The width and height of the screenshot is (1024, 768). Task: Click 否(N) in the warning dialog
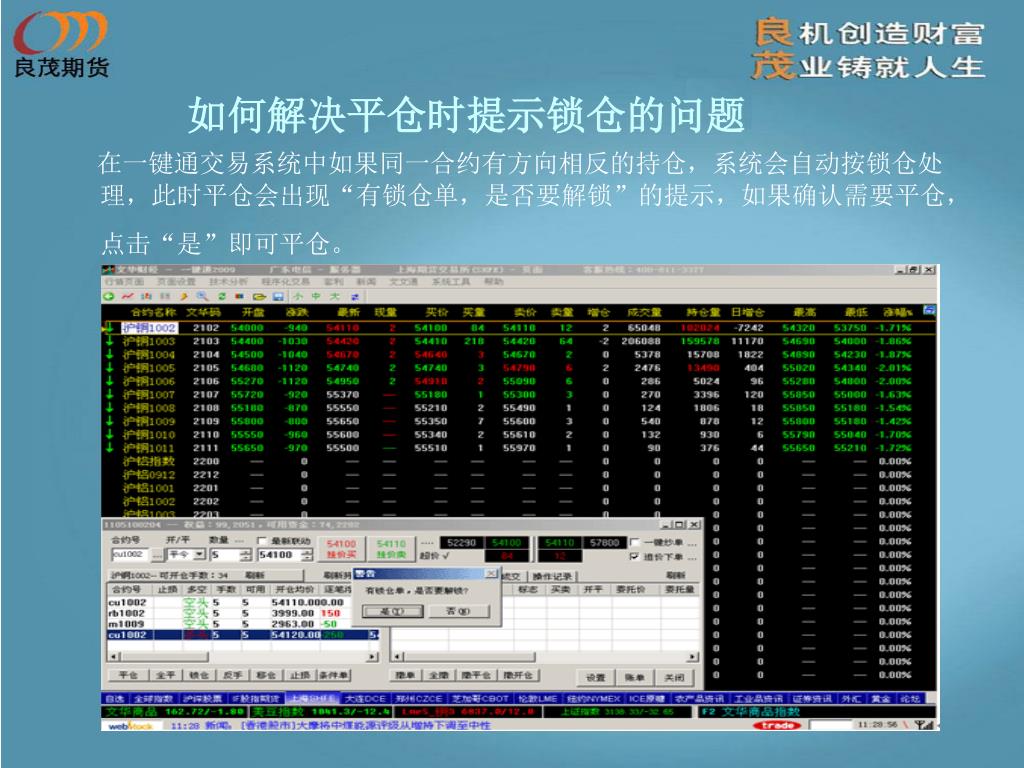point(458,611)
